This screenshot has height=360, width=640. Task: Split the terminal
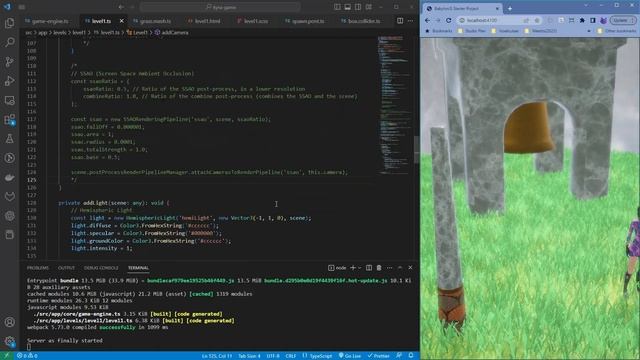pyautogui.click(x=369, y=268)
